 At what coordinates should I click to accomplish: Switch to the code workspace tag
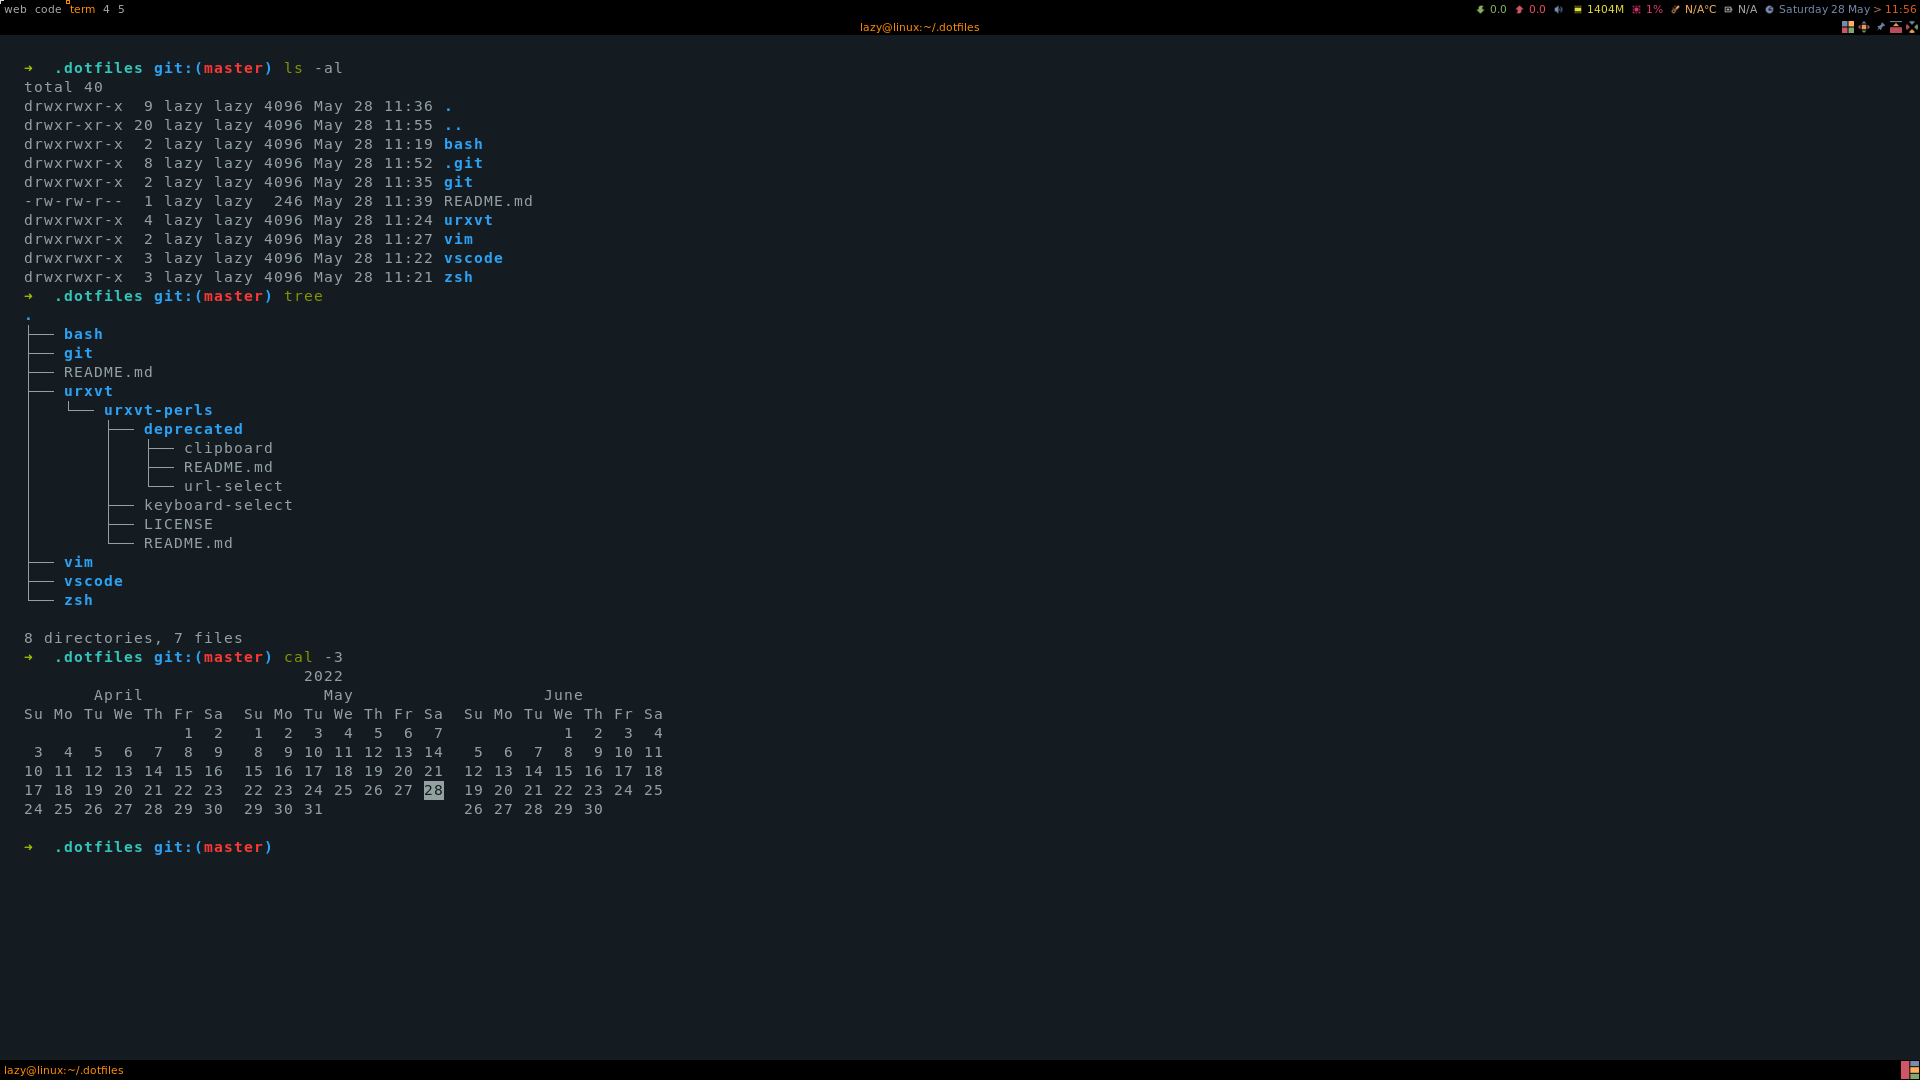coord(48,9)
